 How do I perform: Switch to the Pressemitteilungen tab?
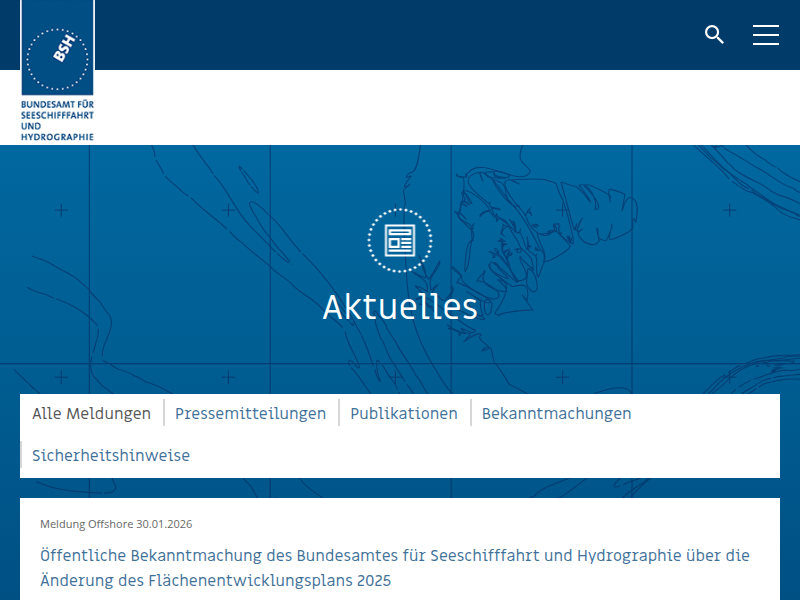[x=250, y=414]
